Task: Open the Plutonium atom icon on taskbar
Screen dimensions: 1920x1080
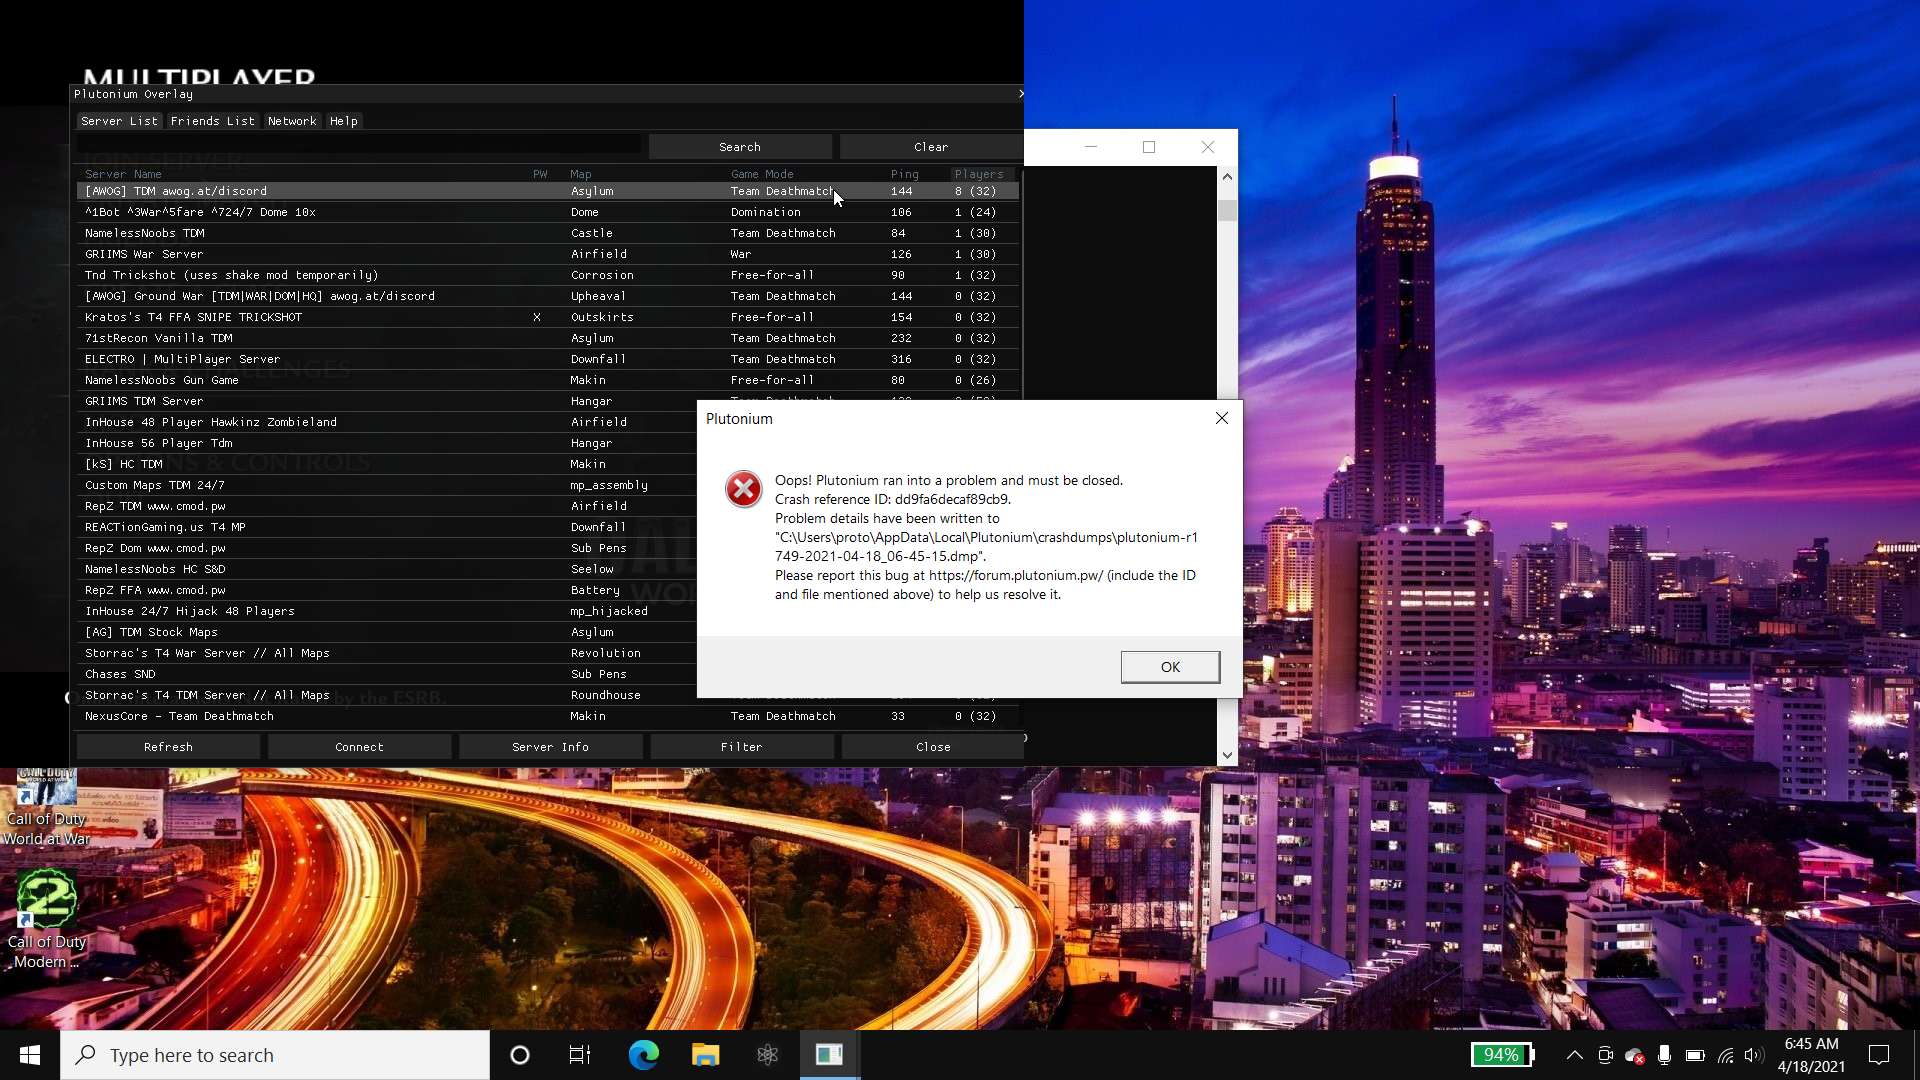Action: point(768,1055)
